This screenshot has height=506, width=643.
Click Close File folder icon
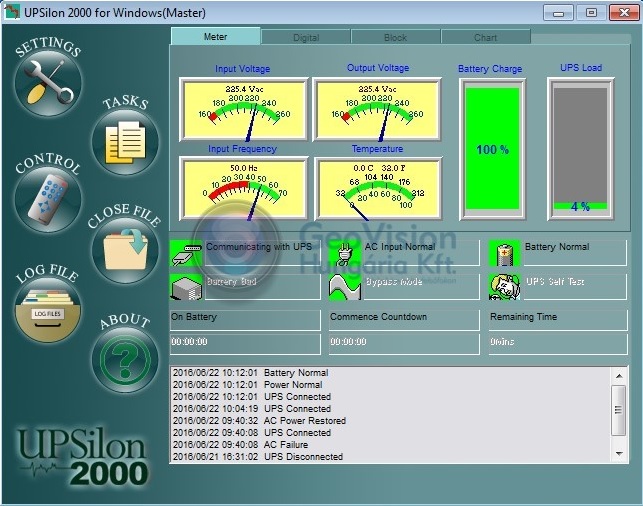tap(125, 249)
